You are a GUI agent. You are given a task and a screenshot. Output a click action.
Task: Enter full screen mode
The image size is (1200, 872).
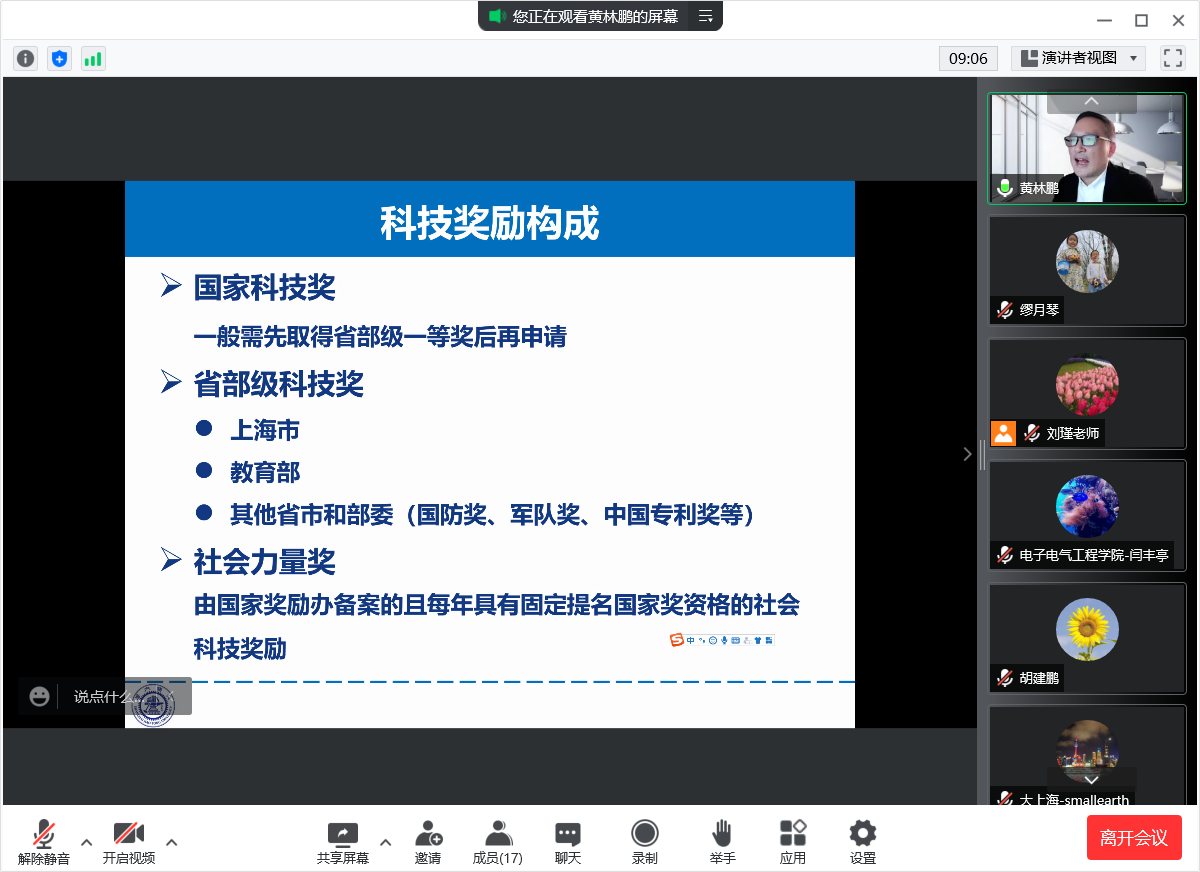[1172, 58]
